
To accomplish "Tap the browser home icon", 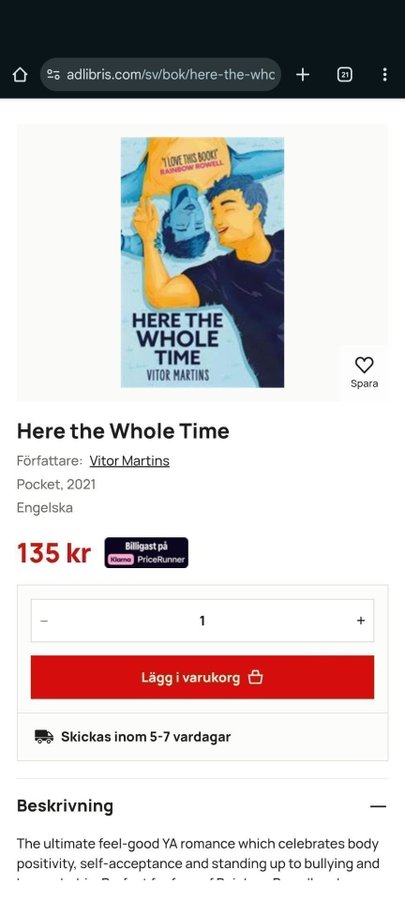I will tap(20, 75).
